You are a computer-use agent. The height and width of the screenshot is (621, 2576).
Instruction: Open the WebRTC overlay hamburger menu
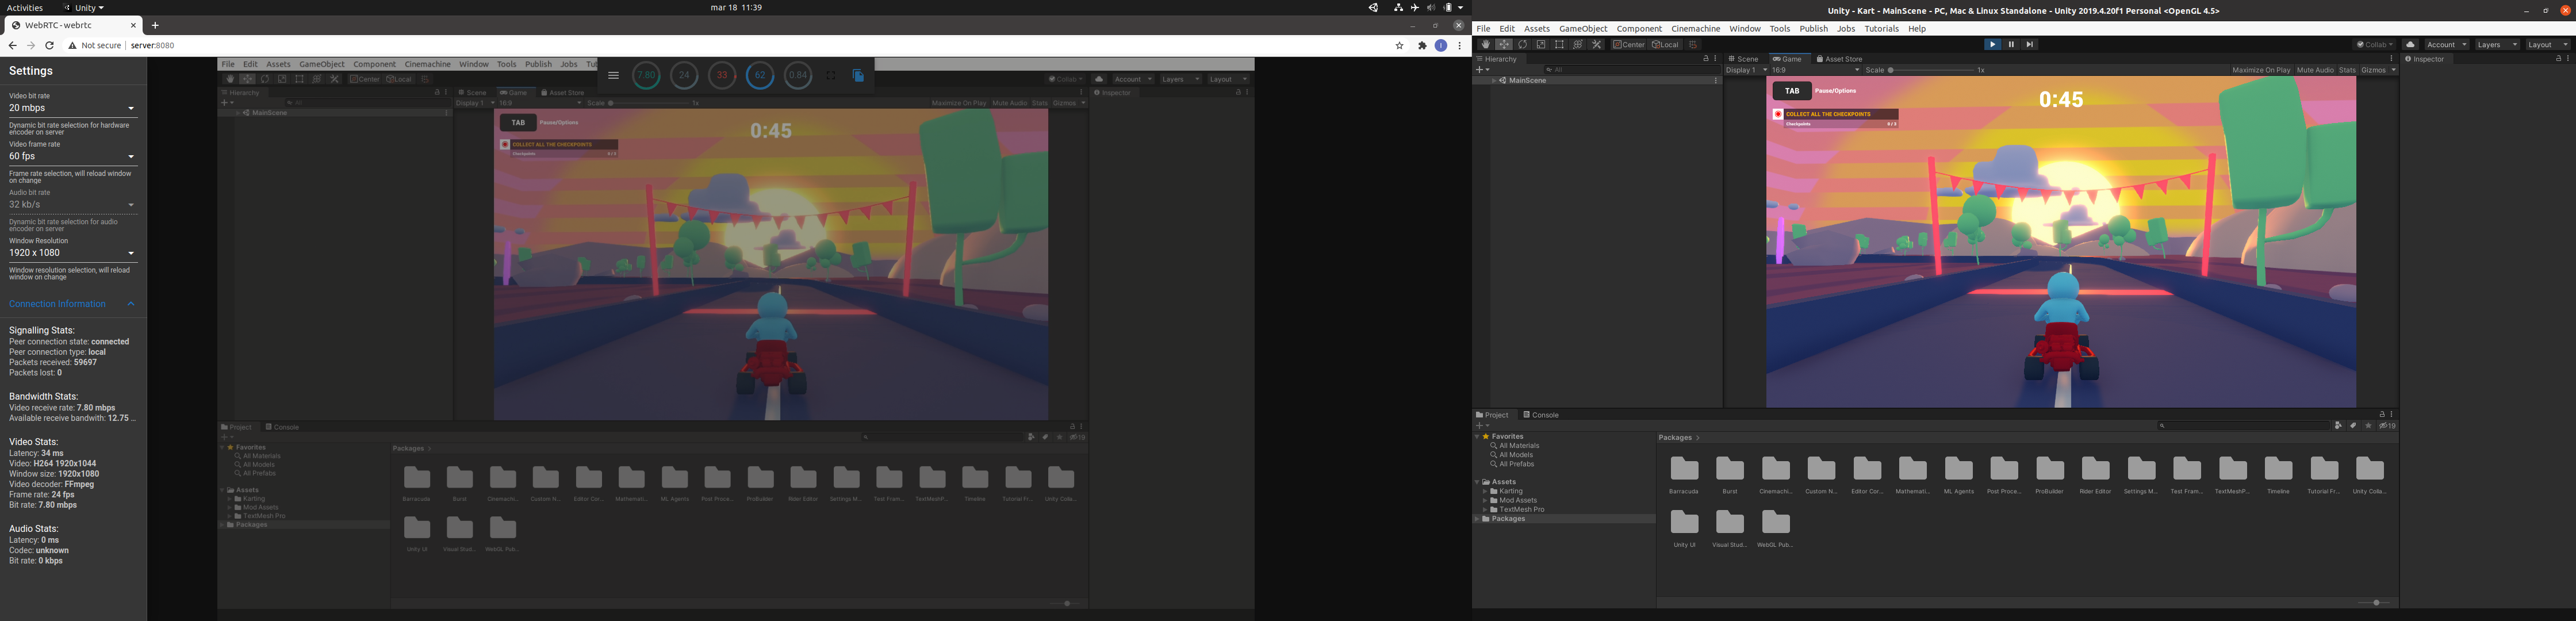tap(613, 75)
